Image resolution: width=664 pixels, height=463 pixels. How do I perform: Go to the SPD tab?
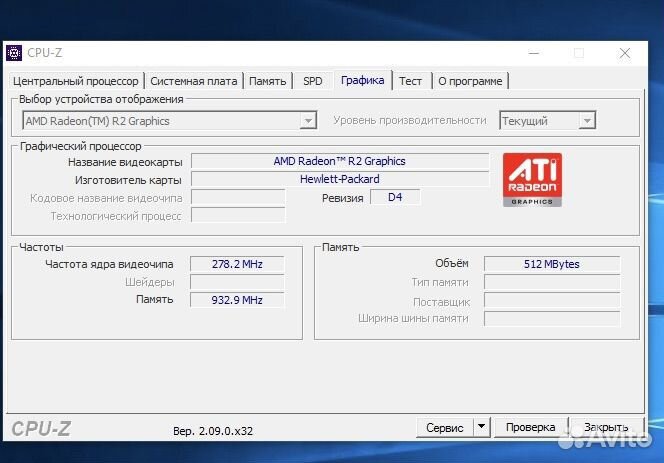click(313, 81)
